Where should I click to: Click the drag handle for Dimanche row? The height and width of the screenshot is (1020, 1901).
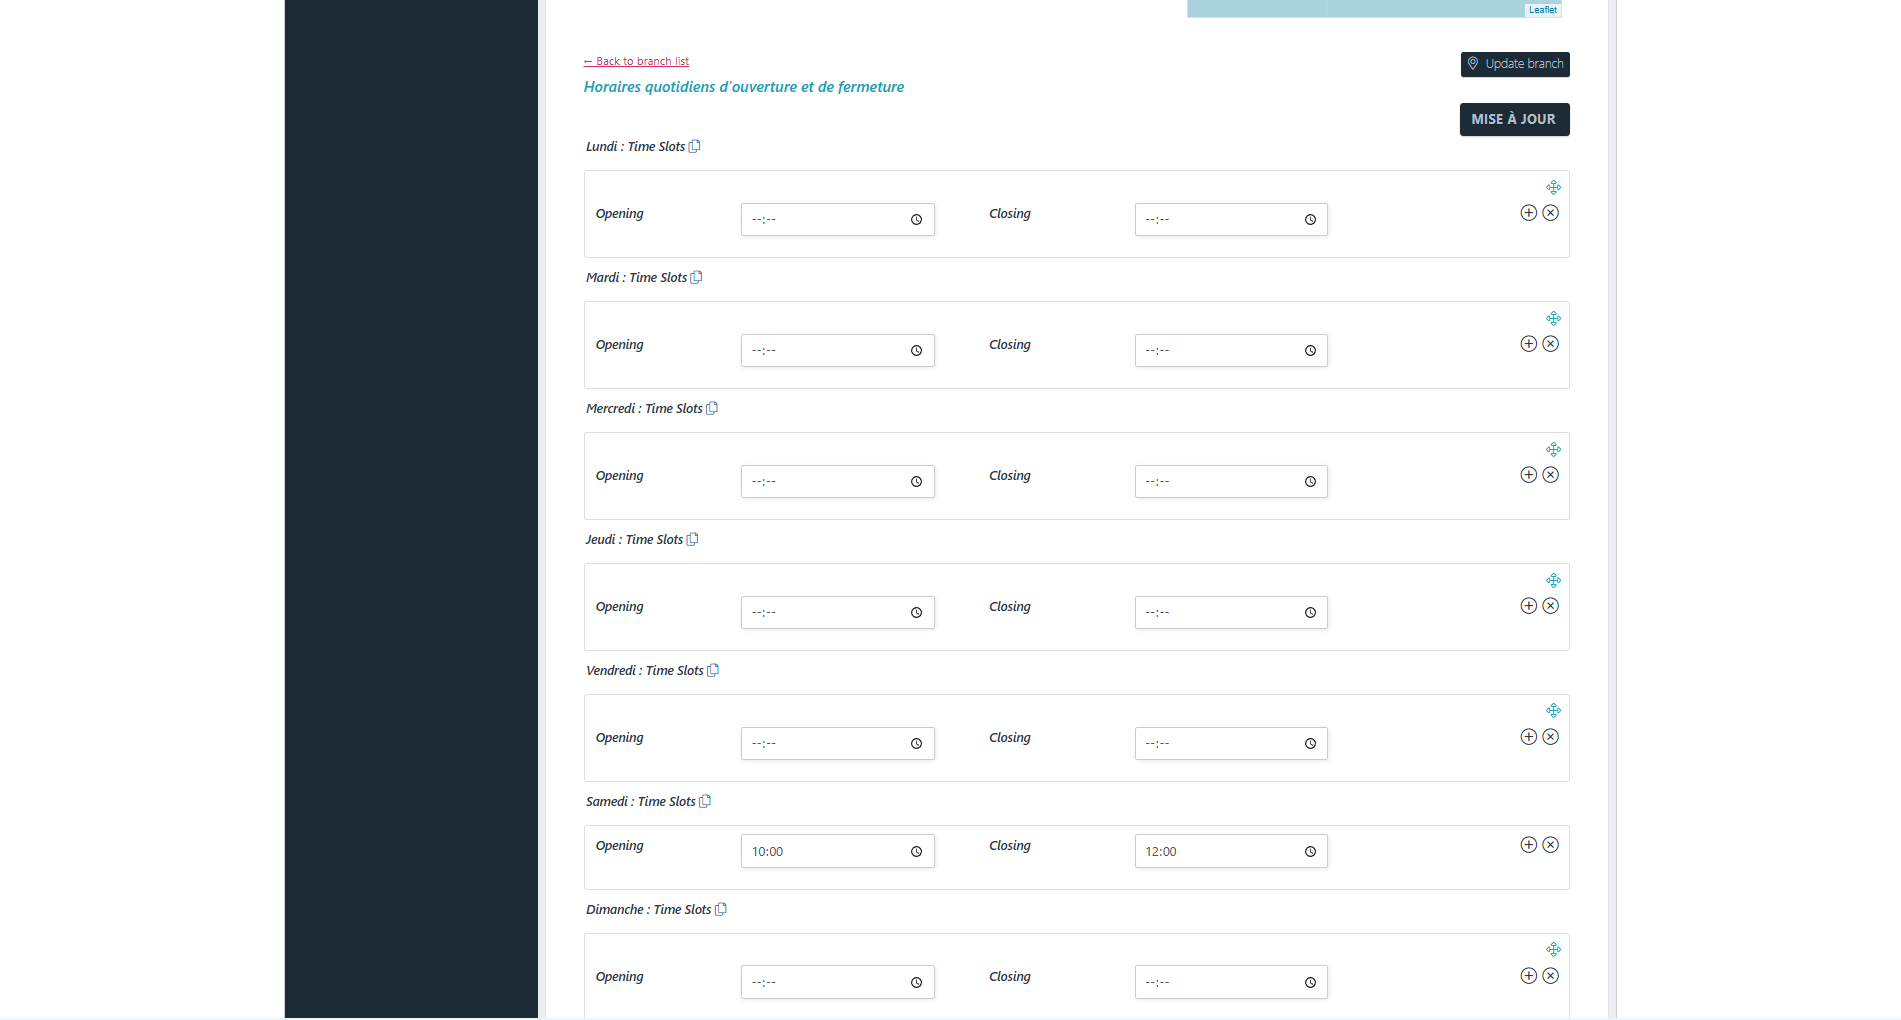click(x=1554, y=948)
